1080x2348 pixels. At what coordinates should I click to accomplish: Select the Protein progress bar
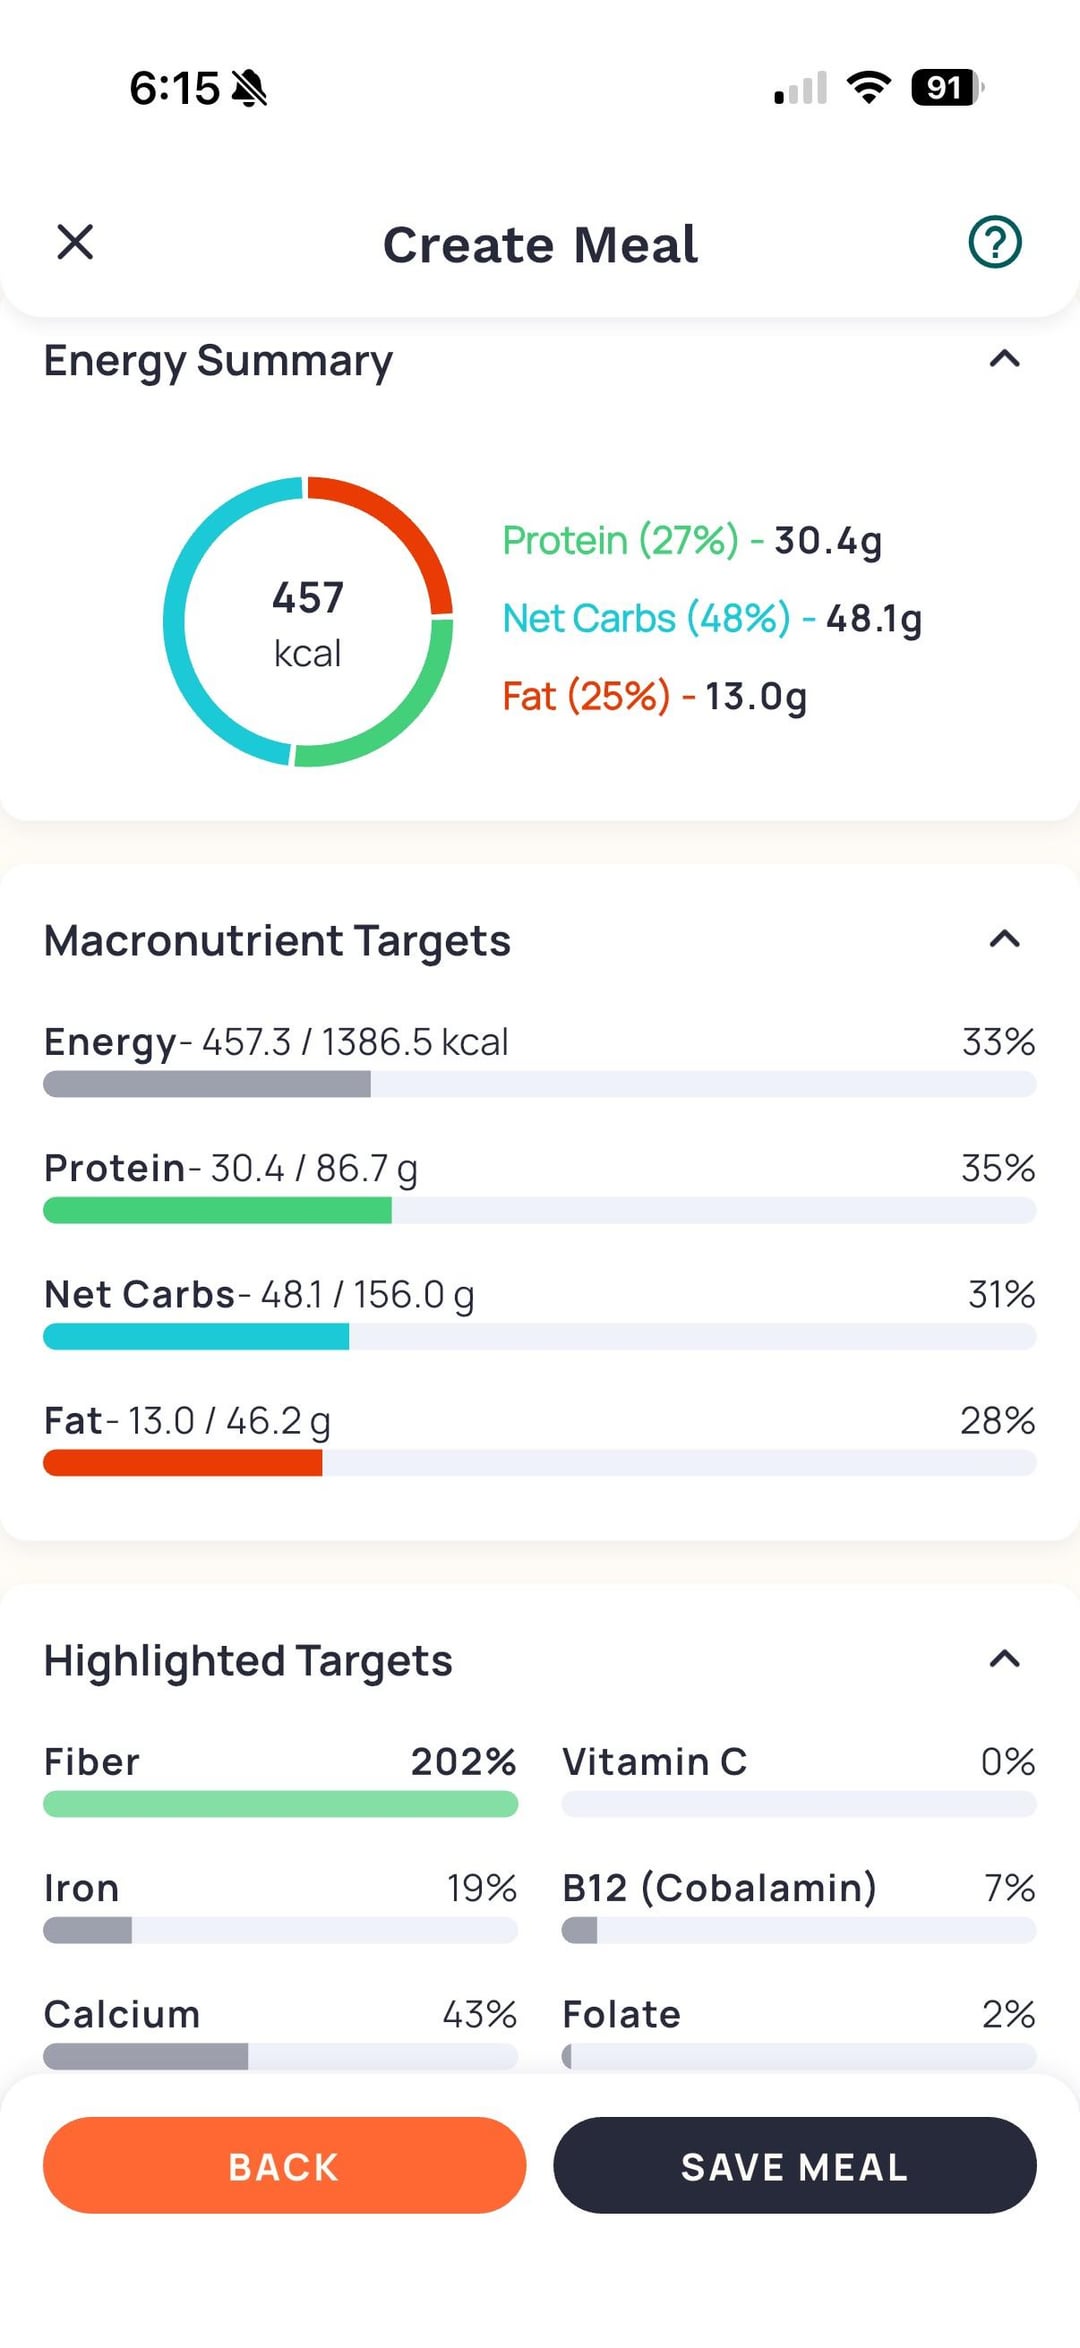click(539, 1211)
